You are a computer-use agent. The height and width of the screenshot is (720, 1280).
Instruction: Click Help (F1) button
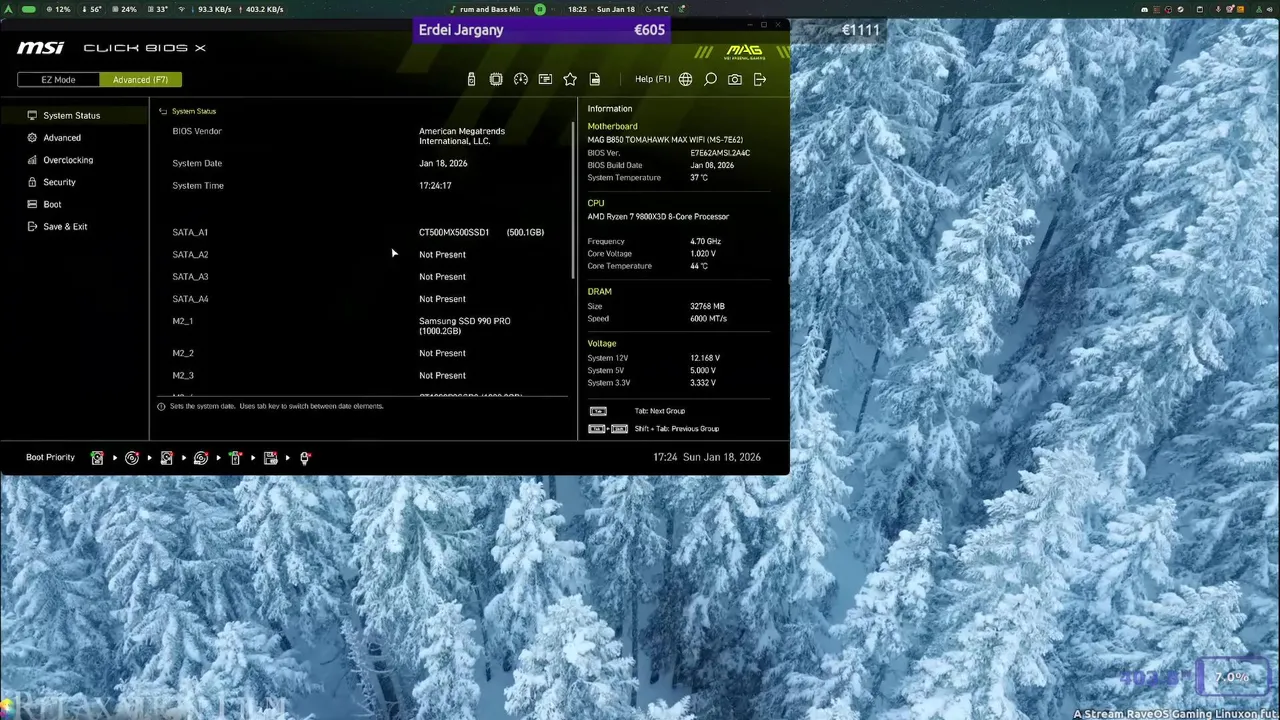653,79
